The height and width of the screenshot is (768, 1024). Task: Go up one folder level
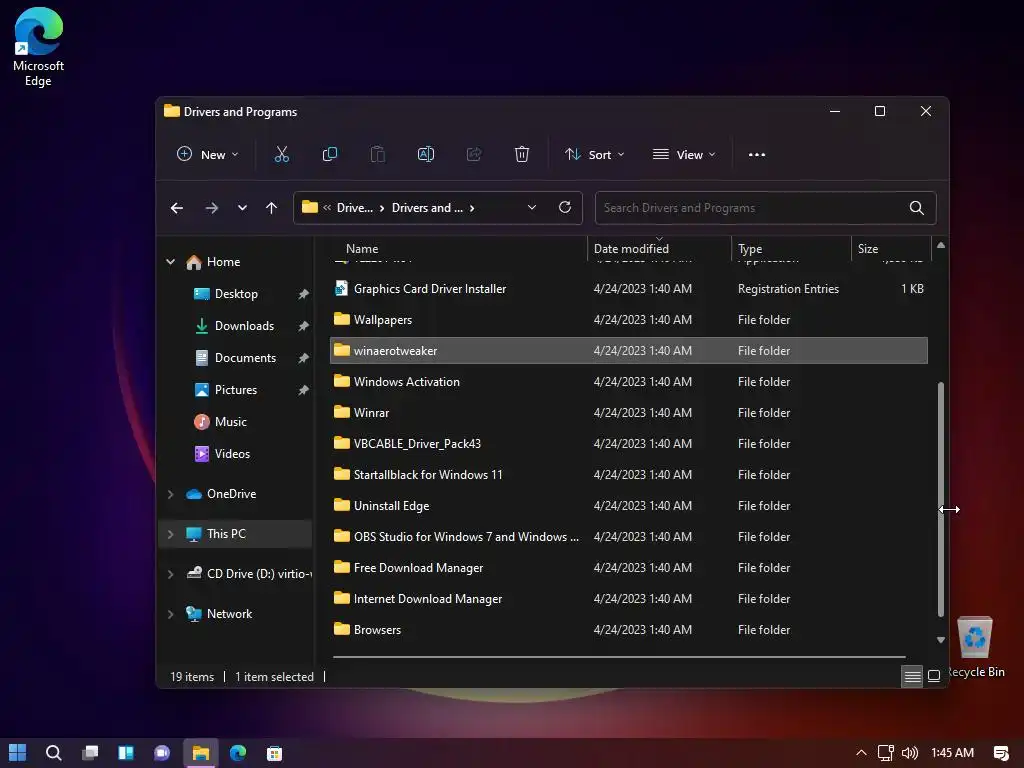pyautogui.click(x=272, y=208)
